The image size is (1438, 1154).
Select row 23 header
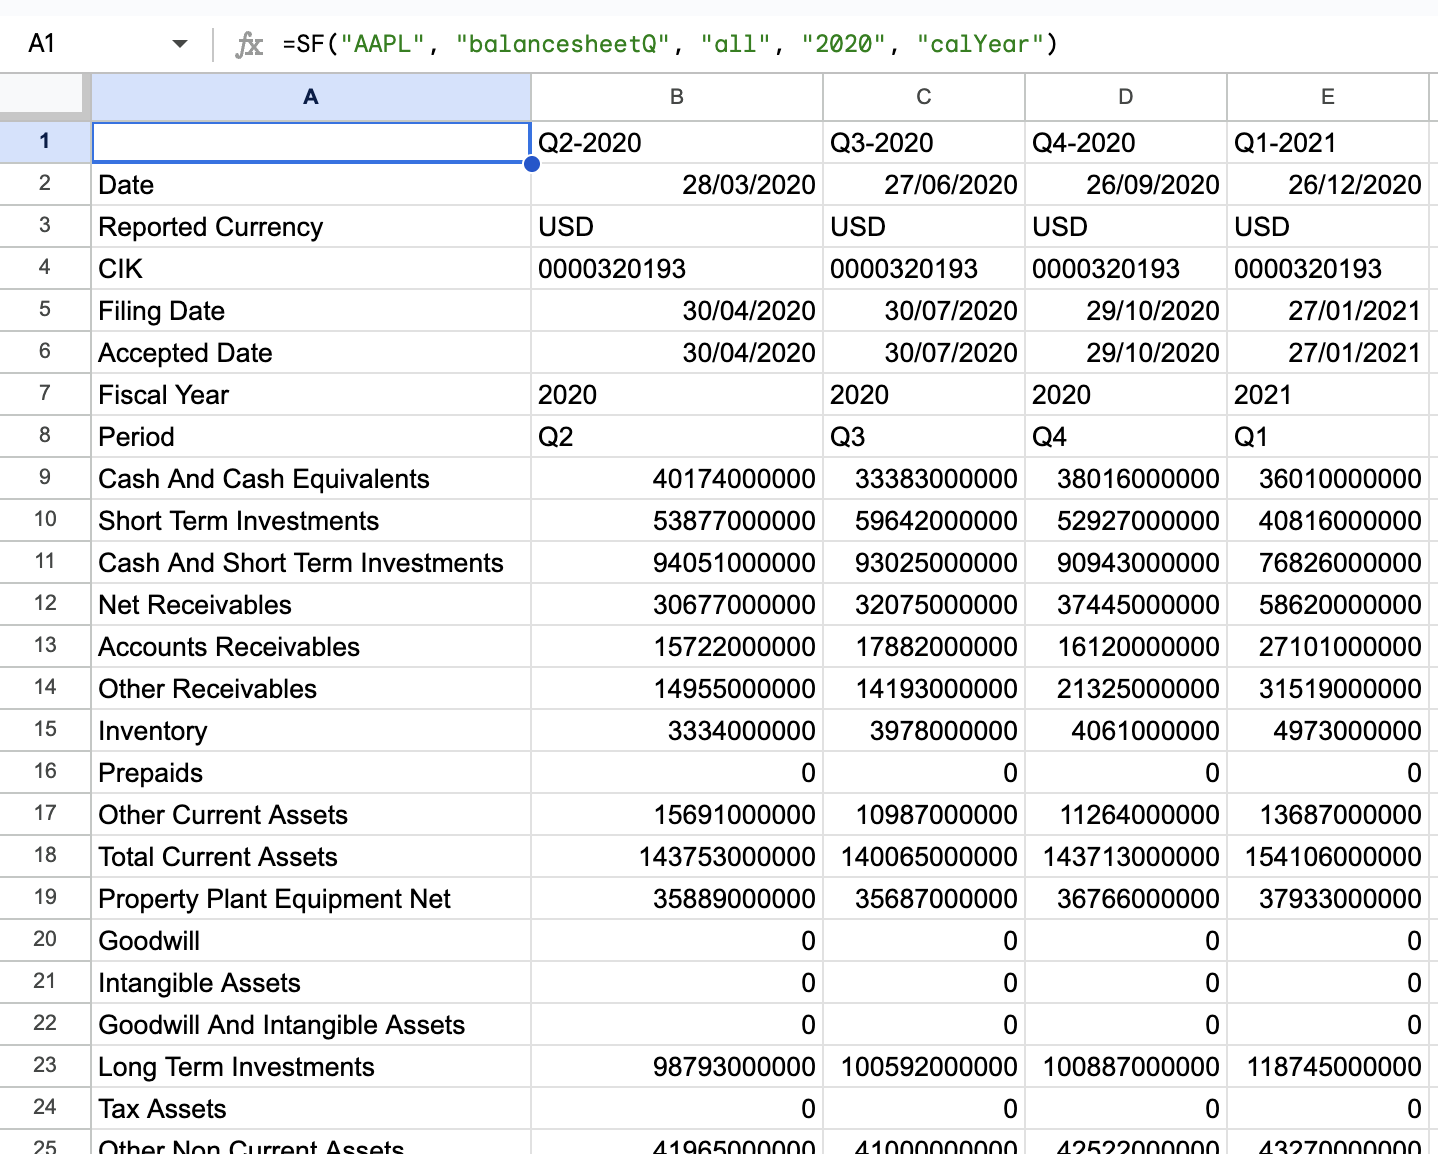tap(45, 1066)
